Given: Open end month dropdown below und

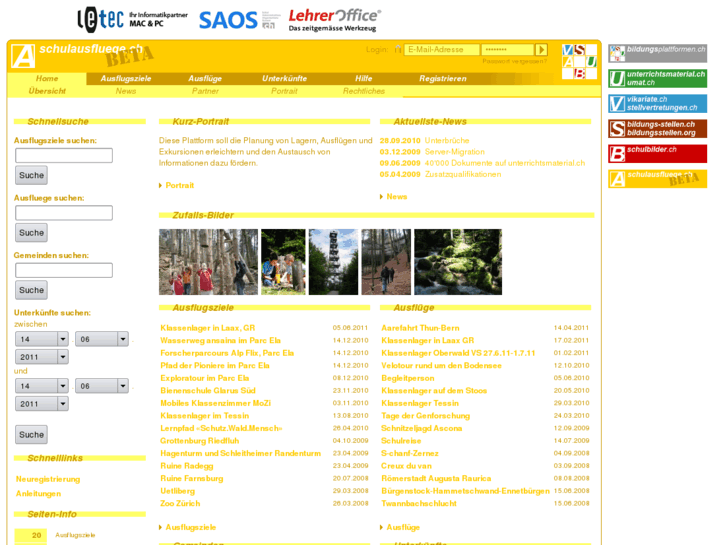Looking at the screenshot, I should click(102, 386).
